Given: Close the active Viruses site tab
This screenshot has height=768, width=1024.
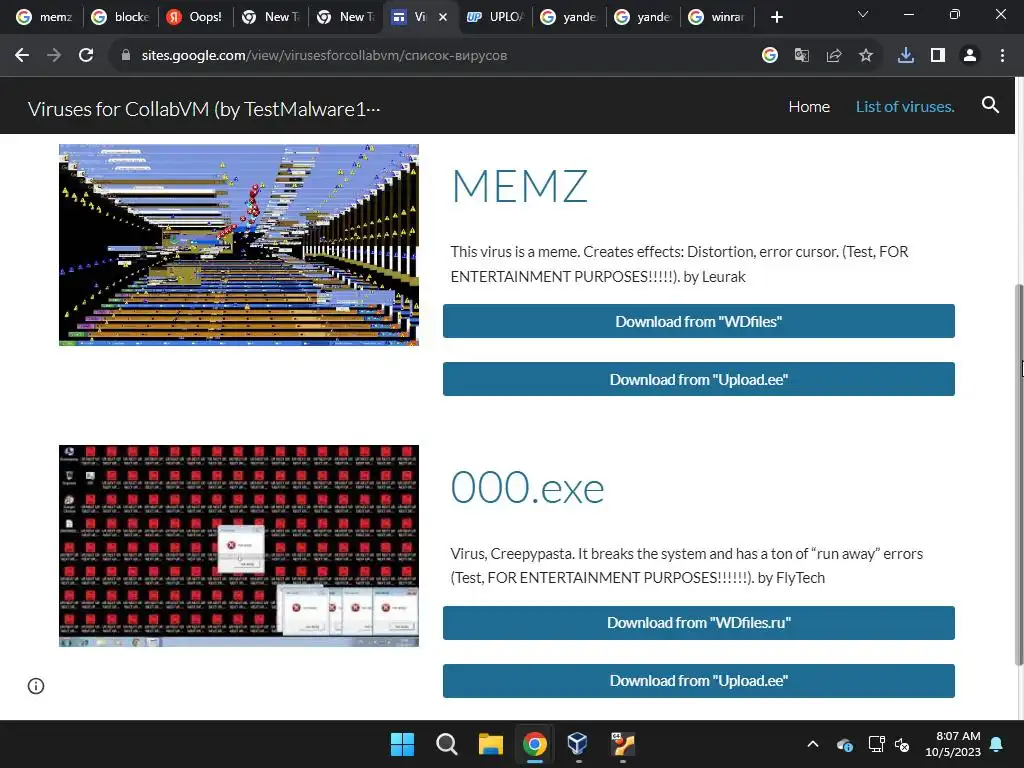Looking at the screenshot, I should [443, 18].
